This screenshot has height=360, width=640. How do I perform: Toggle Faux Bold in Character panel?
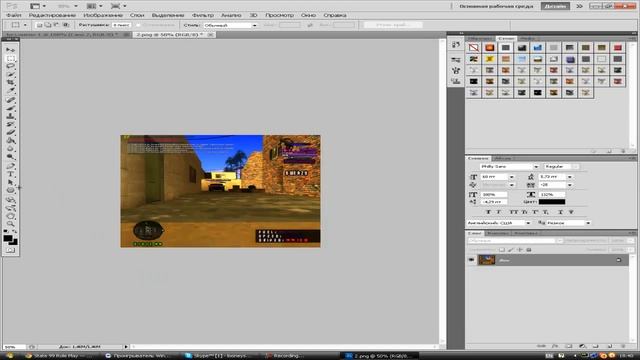coord(488,212)
